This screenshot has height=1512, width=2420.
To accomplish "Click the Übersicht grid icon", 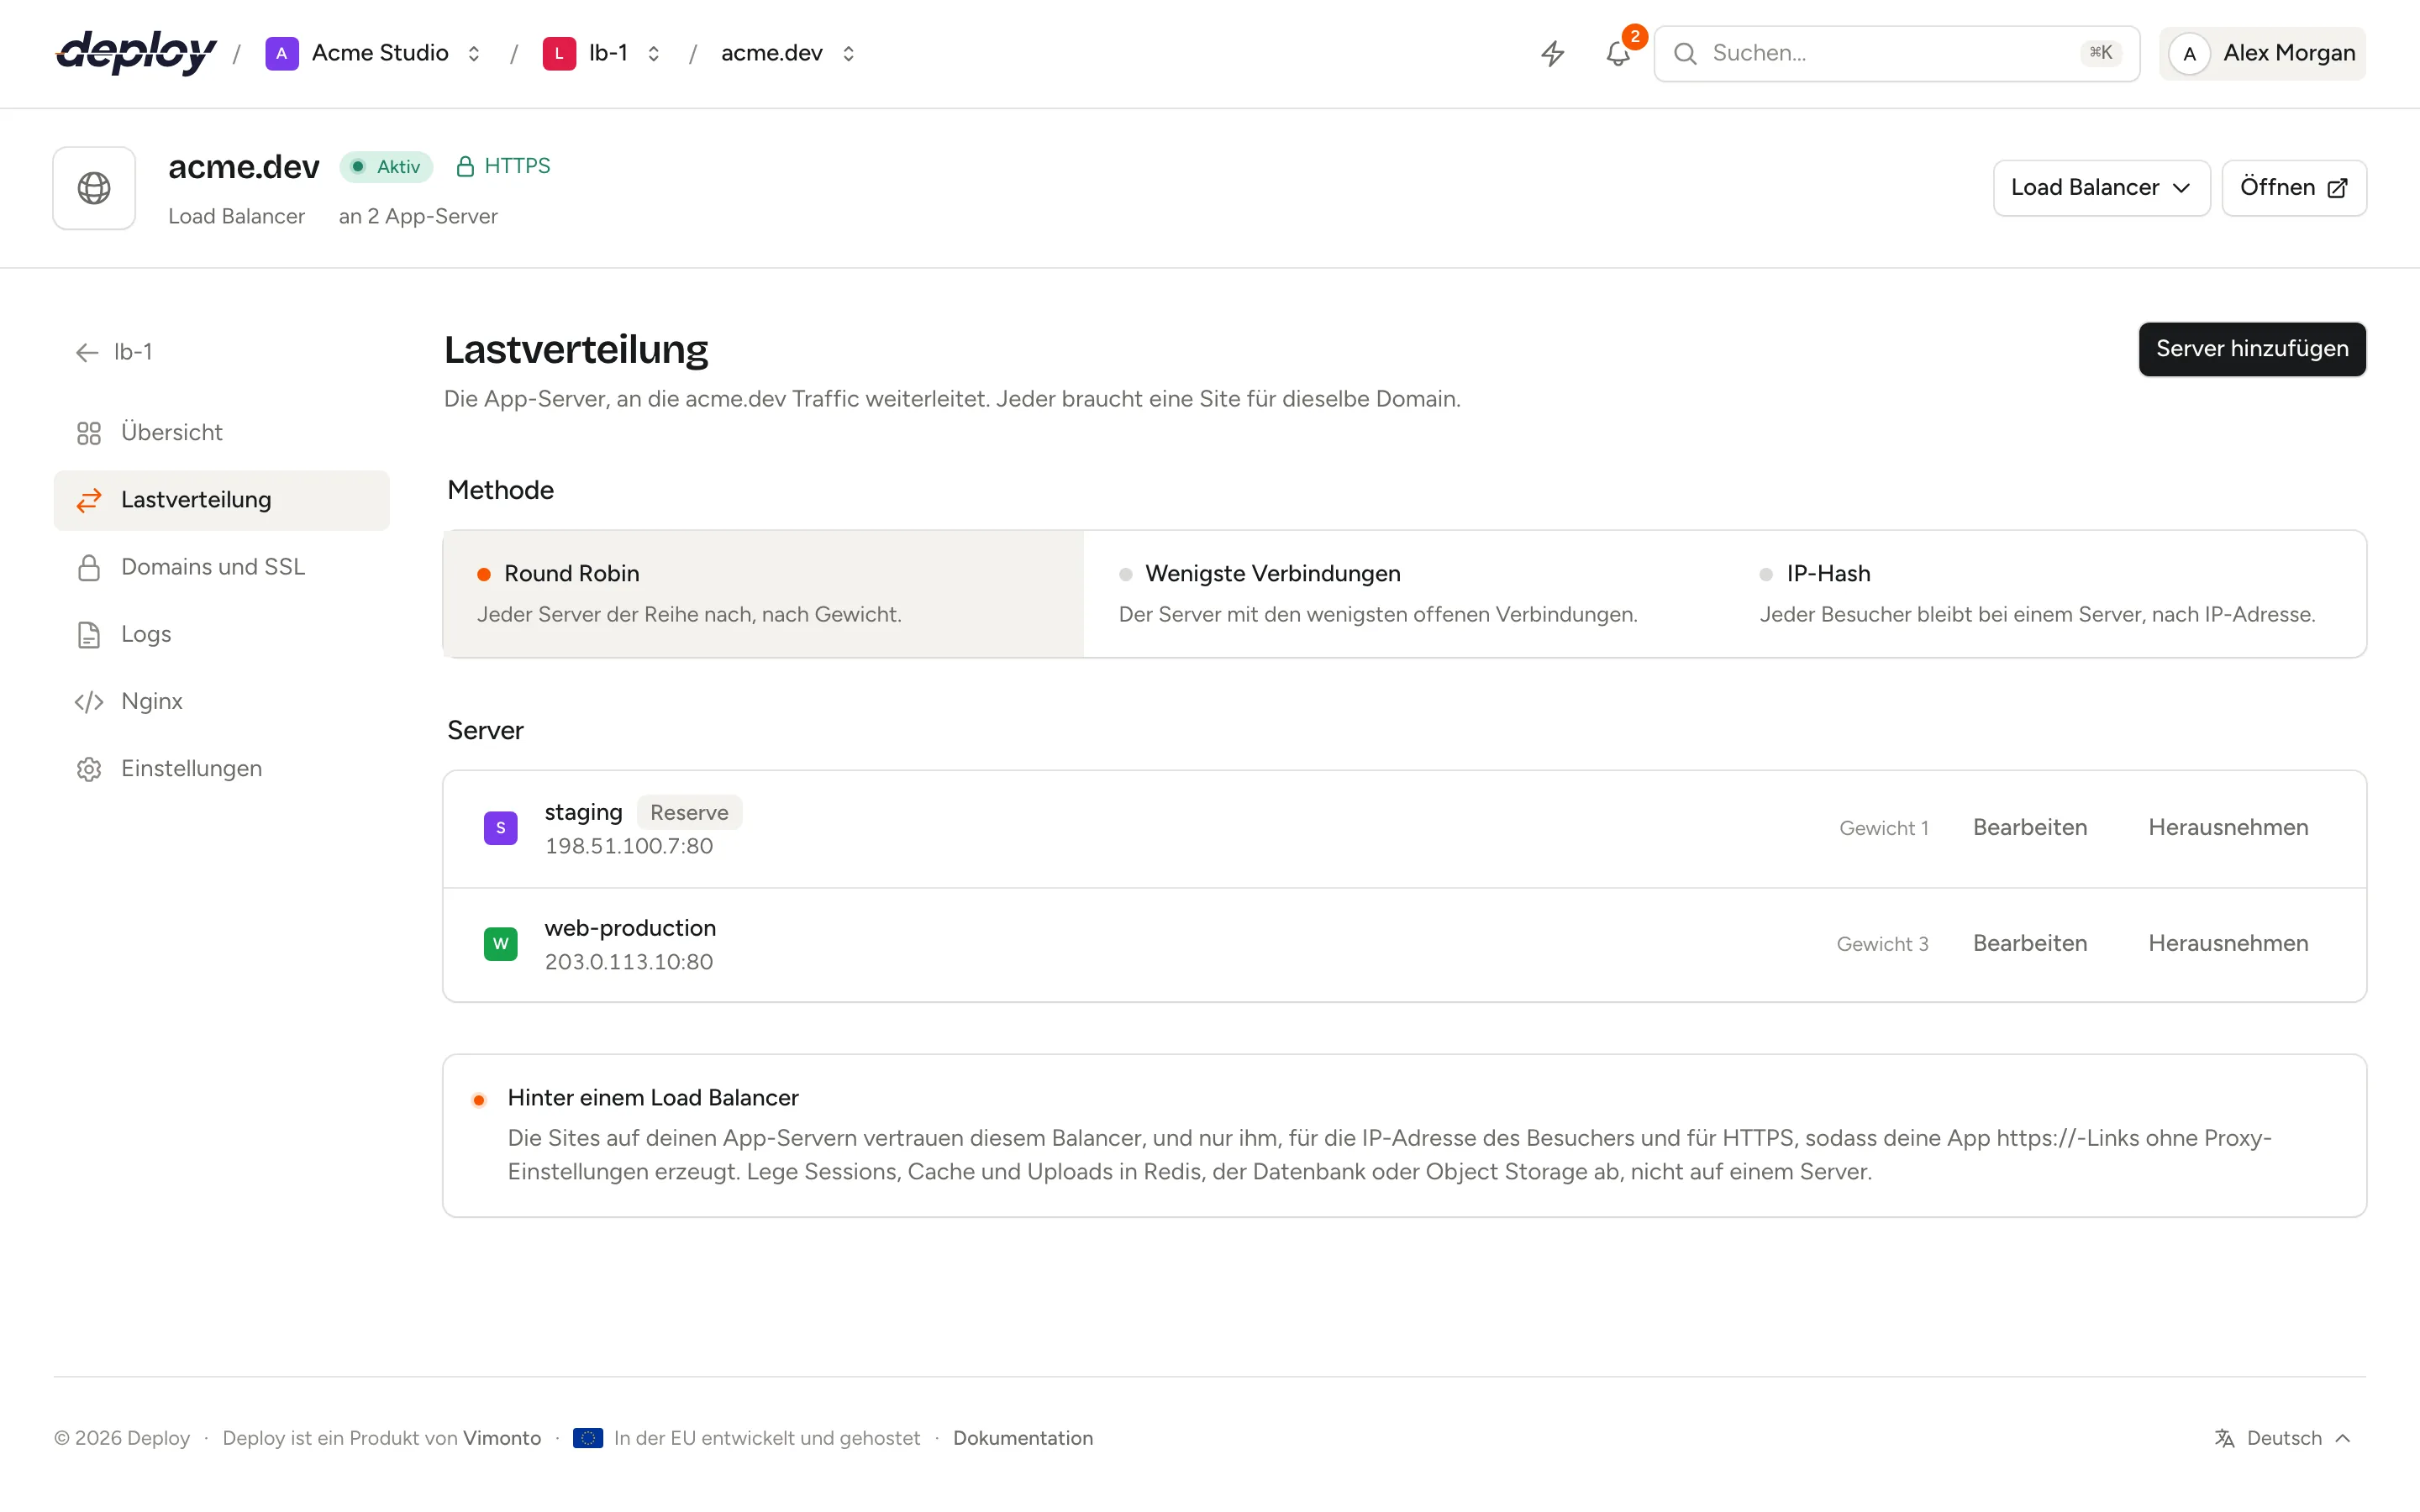I will tap(89, 433).
